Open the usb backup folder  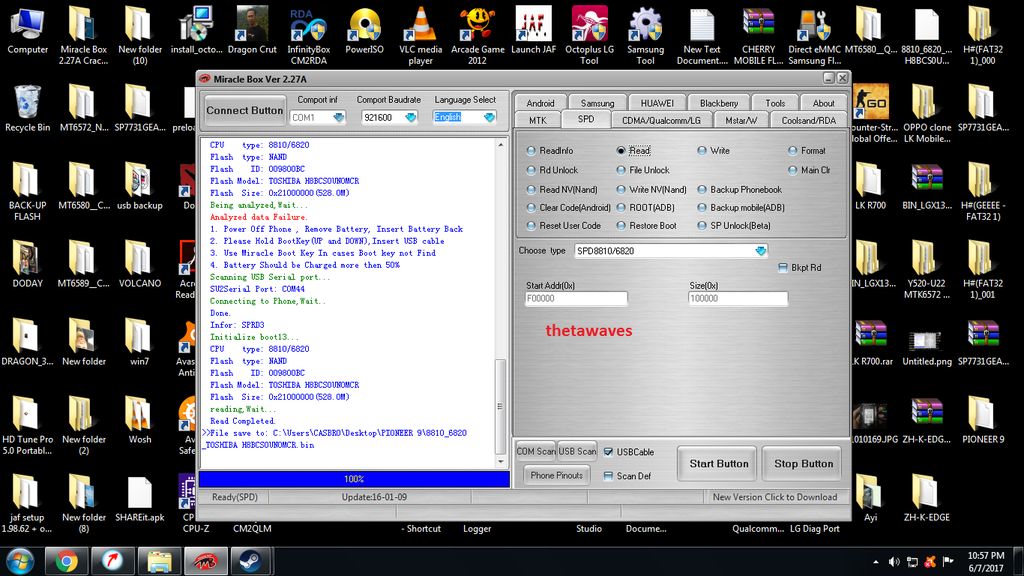tap(139, 187)
